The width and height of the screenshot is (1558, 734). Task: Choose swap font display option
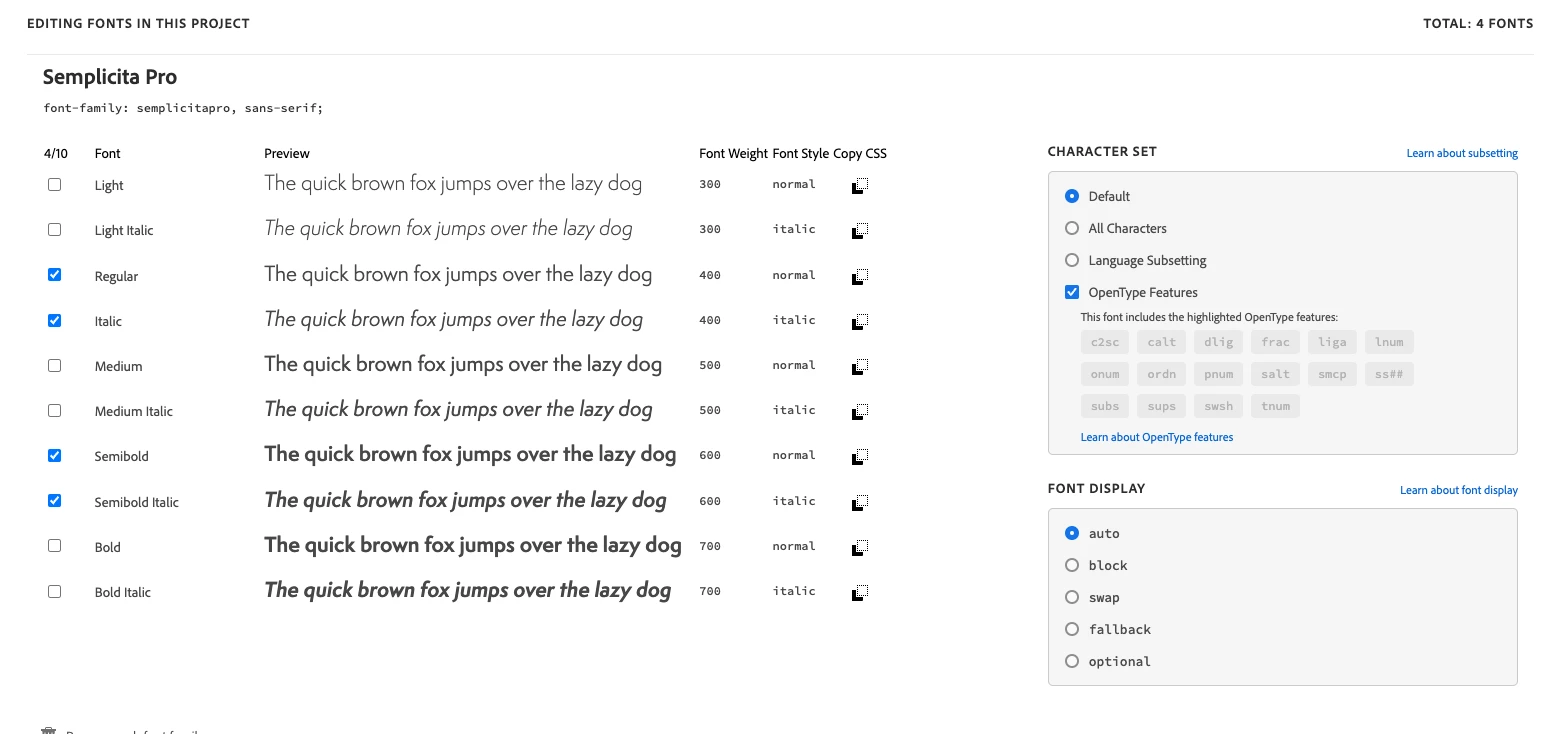1072,597
